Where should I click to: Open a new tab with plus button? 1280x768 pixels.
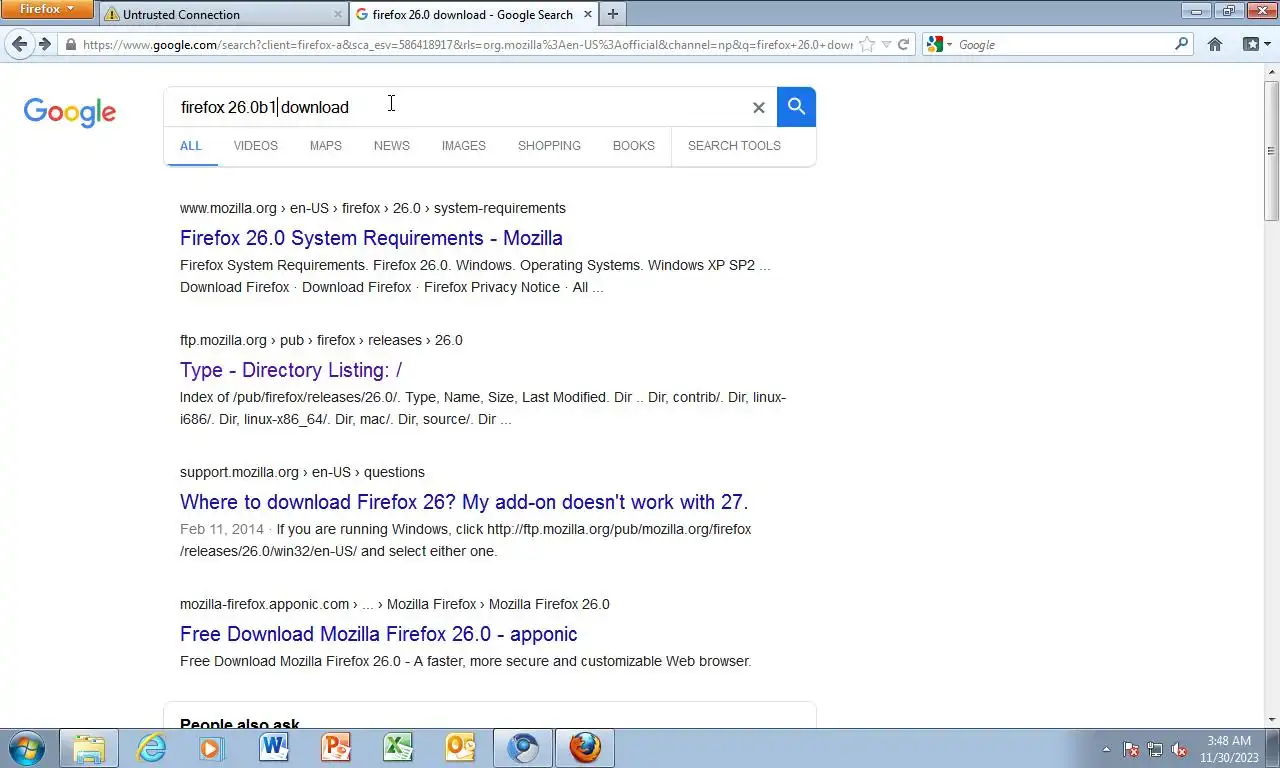tap(613, 14)
